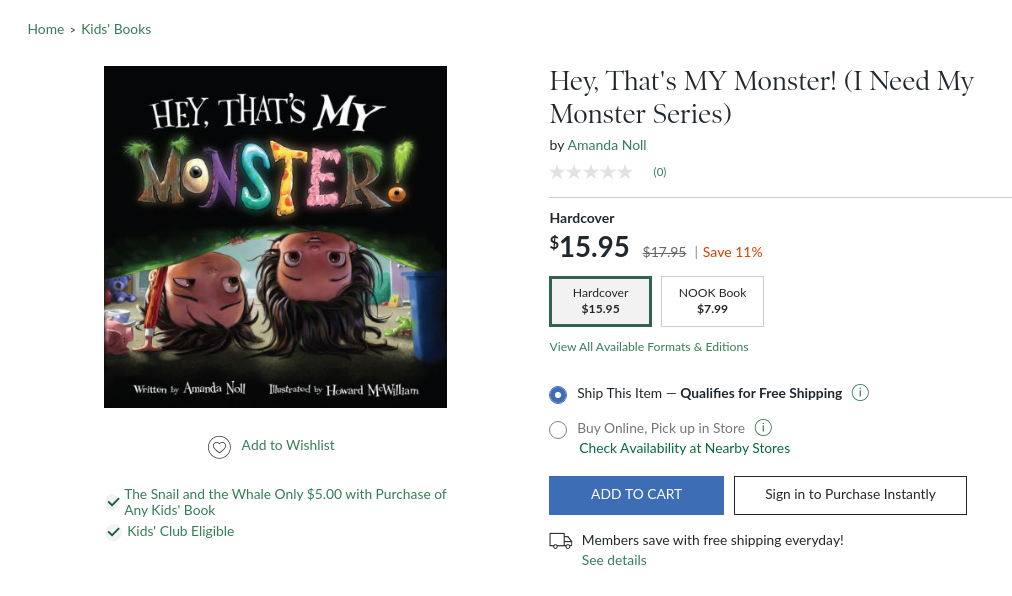Open View All Available Formats & Editions
Screen dimensions: 1012x596
[648, 347]
